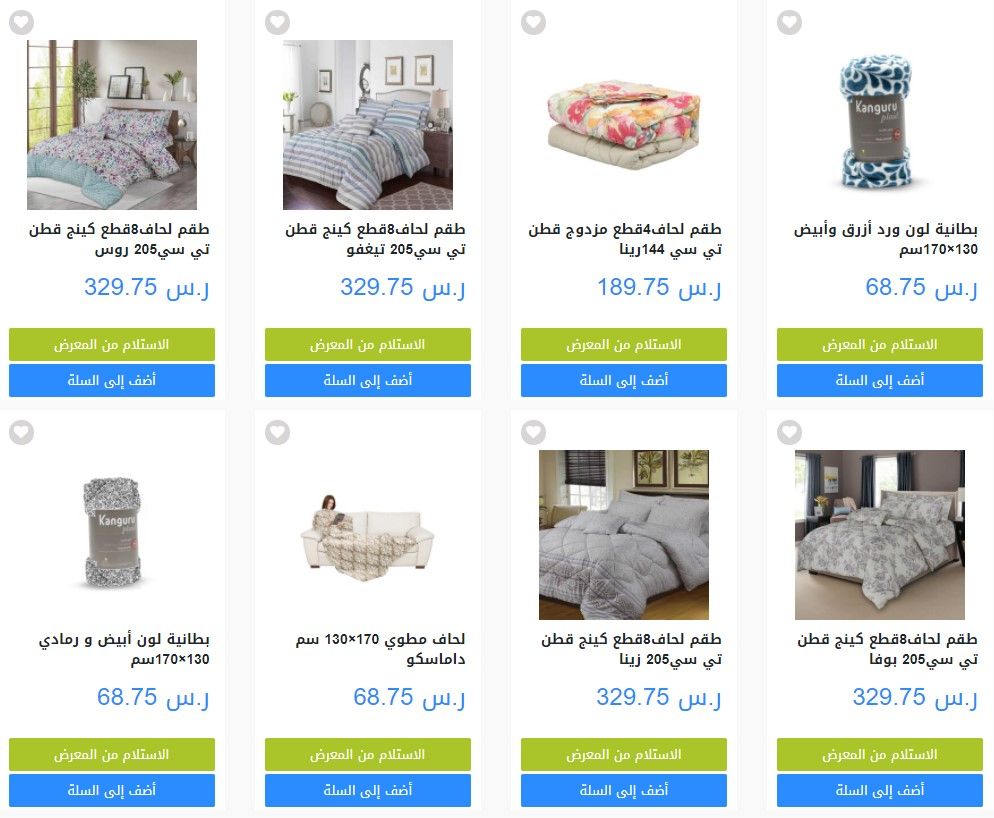Add white and grey blanket to cart
The width and height of the screenshot is (994, 818).
(112, 790)
